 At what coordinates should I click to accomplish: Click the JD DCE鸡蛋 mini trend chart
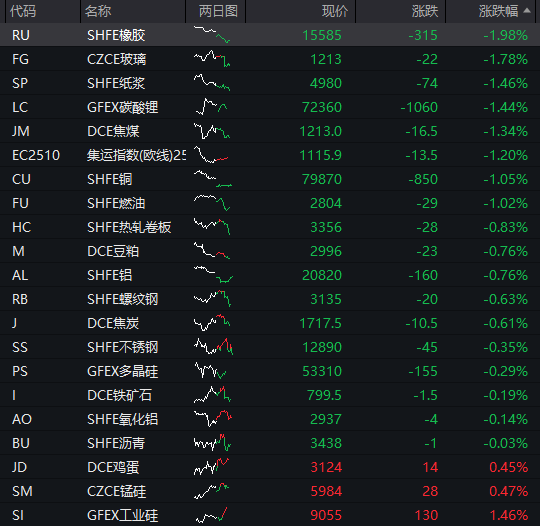[x=211, y=467]
